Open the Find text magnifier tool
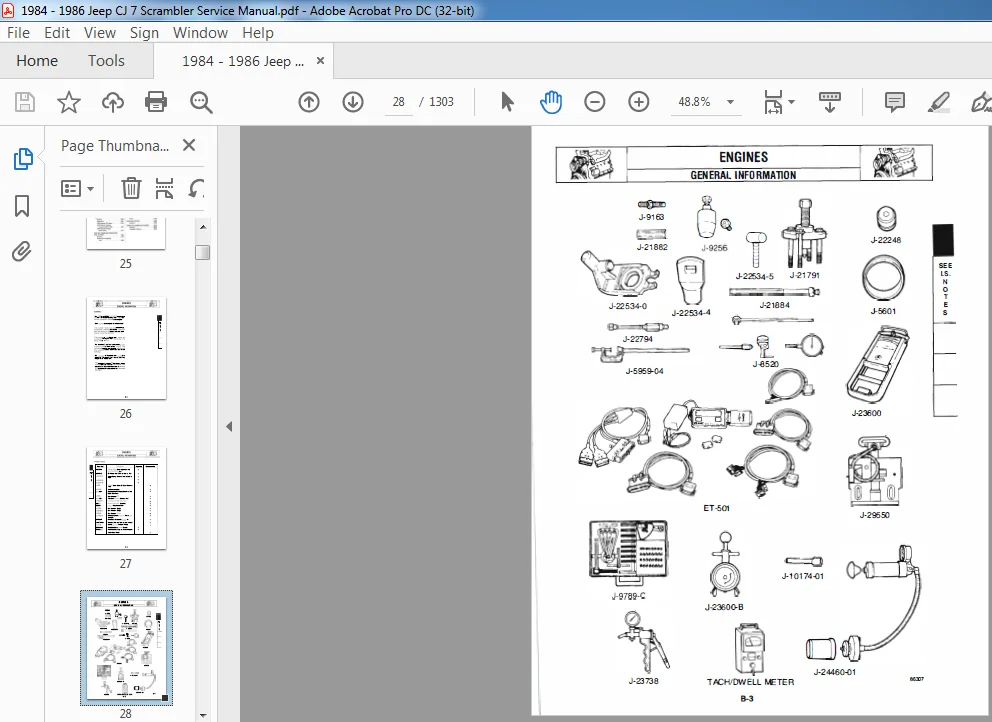 coord(201,102)
